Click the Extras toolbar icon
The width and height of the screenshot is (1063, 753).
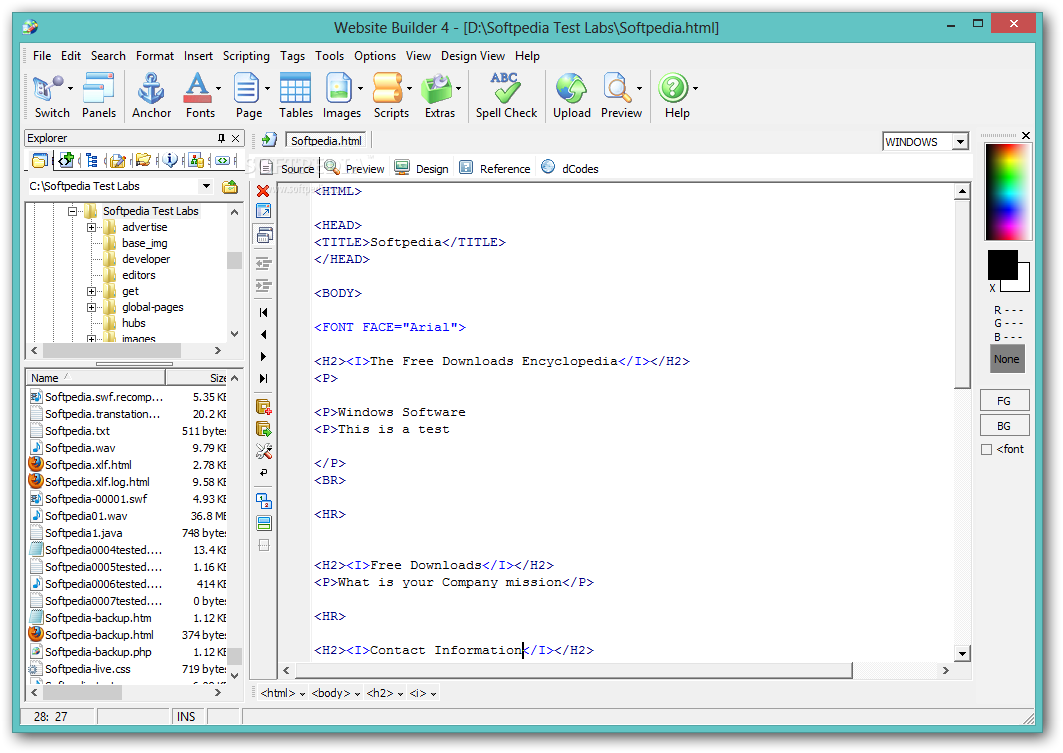tap(437, 89)
